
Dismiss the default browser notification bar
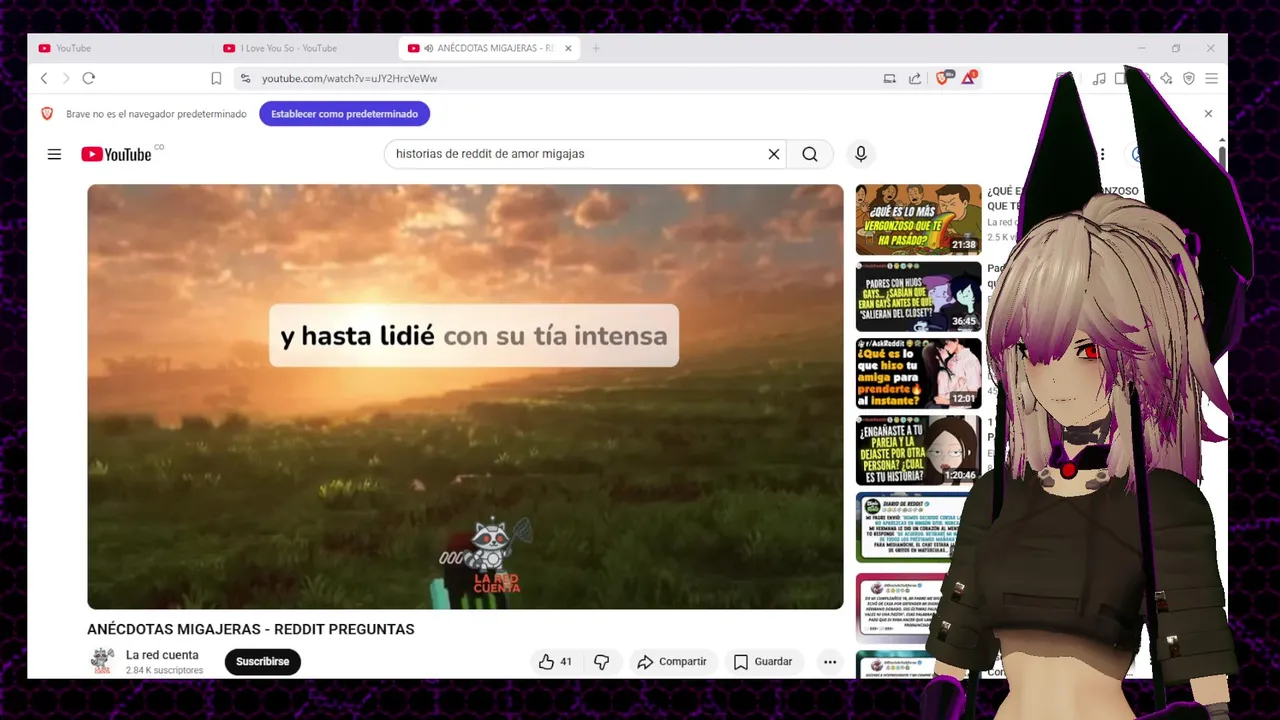pos(1208,114)
